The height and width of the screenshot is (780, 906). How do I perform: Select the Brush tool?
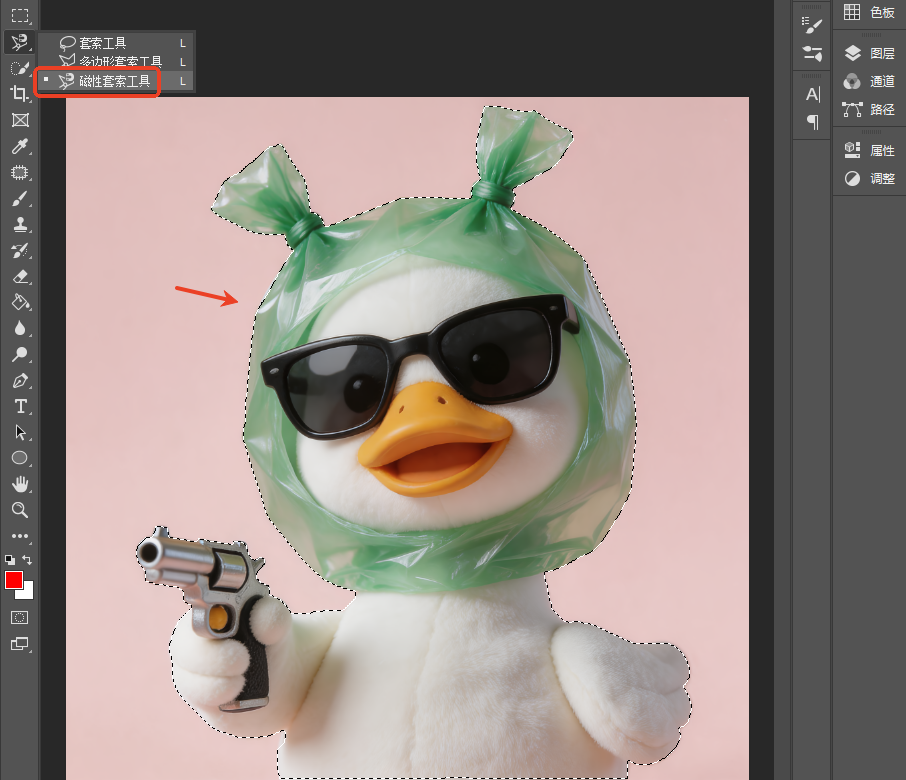click(x=20, y=199)
